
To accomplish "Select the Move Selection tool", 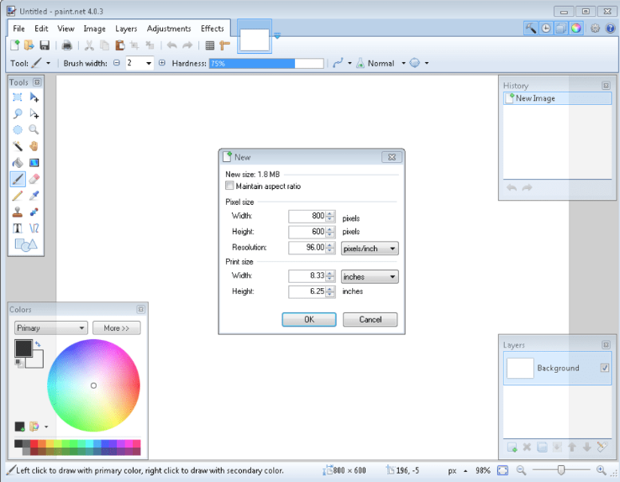I will pyautogui.click(x=34, y=114).
